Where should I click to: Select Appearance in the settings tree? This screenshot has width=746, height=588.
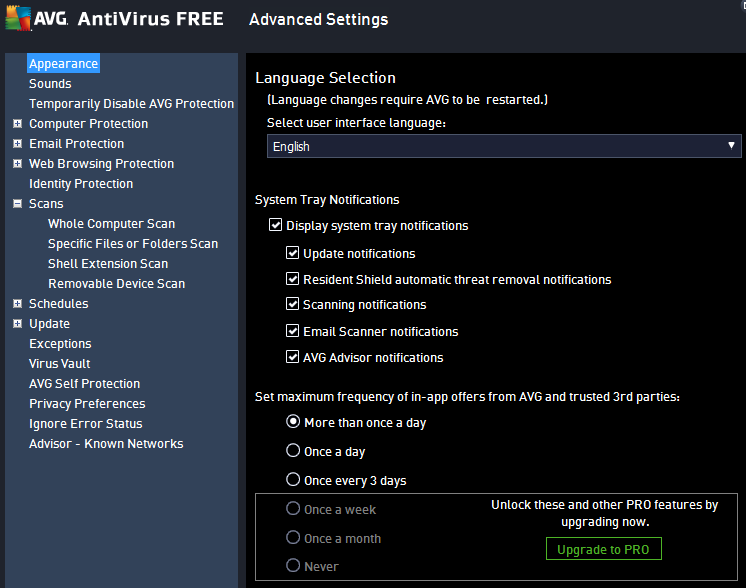63,63
